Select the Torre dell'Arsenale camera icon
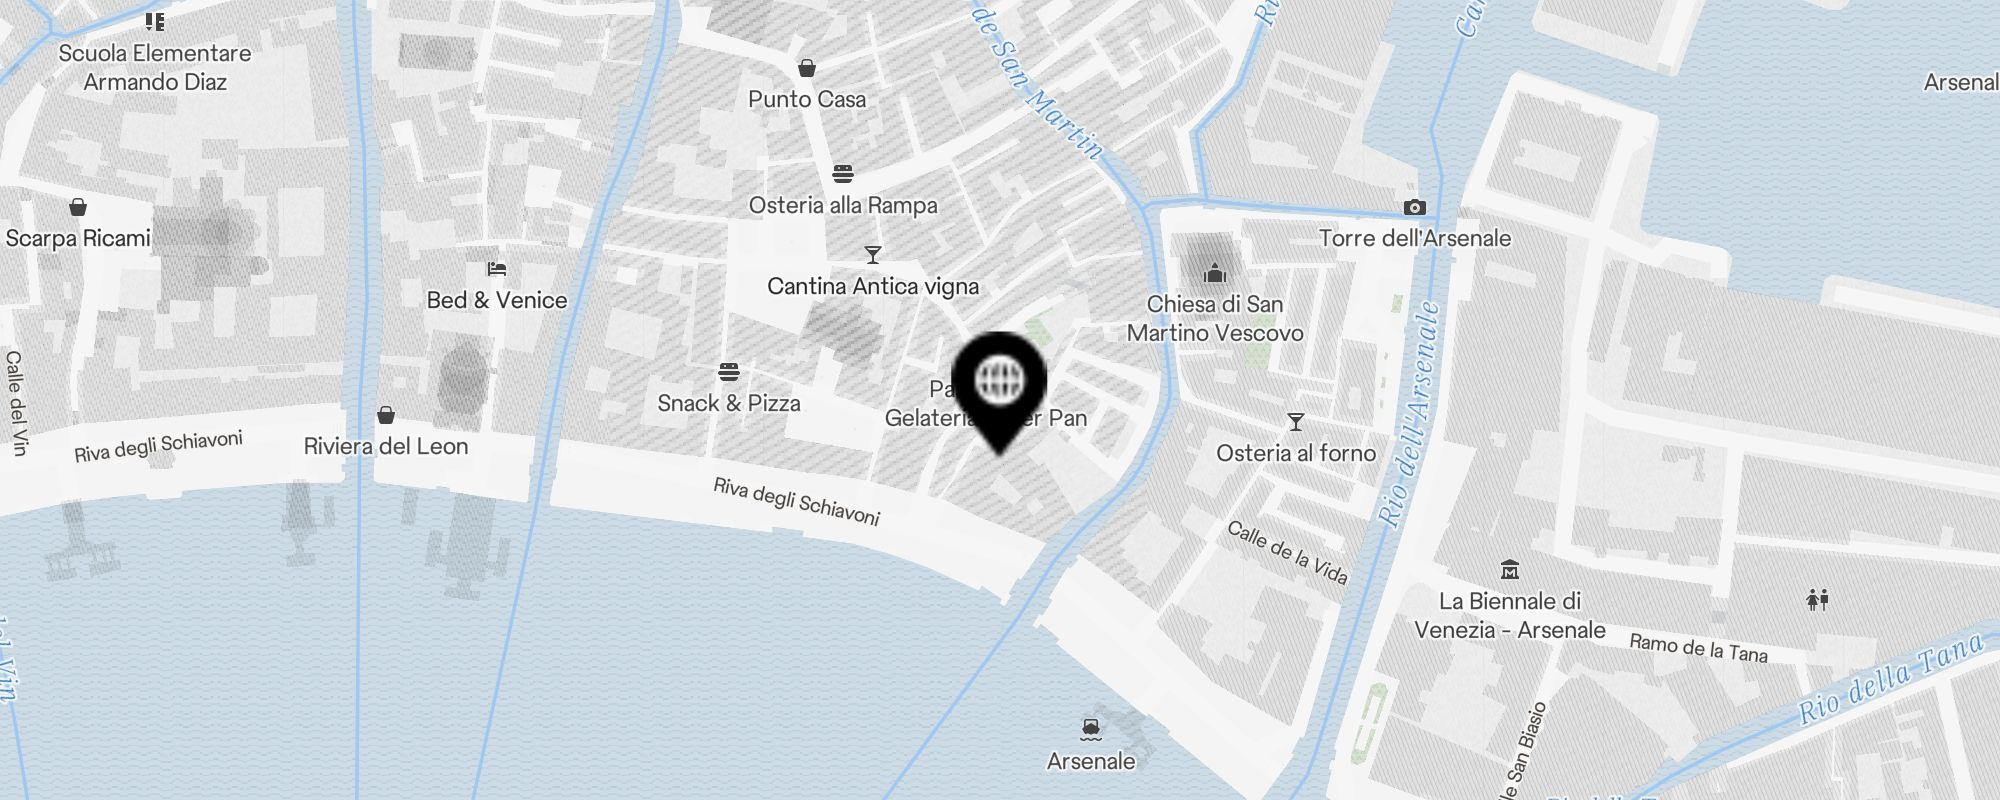 1414,207
